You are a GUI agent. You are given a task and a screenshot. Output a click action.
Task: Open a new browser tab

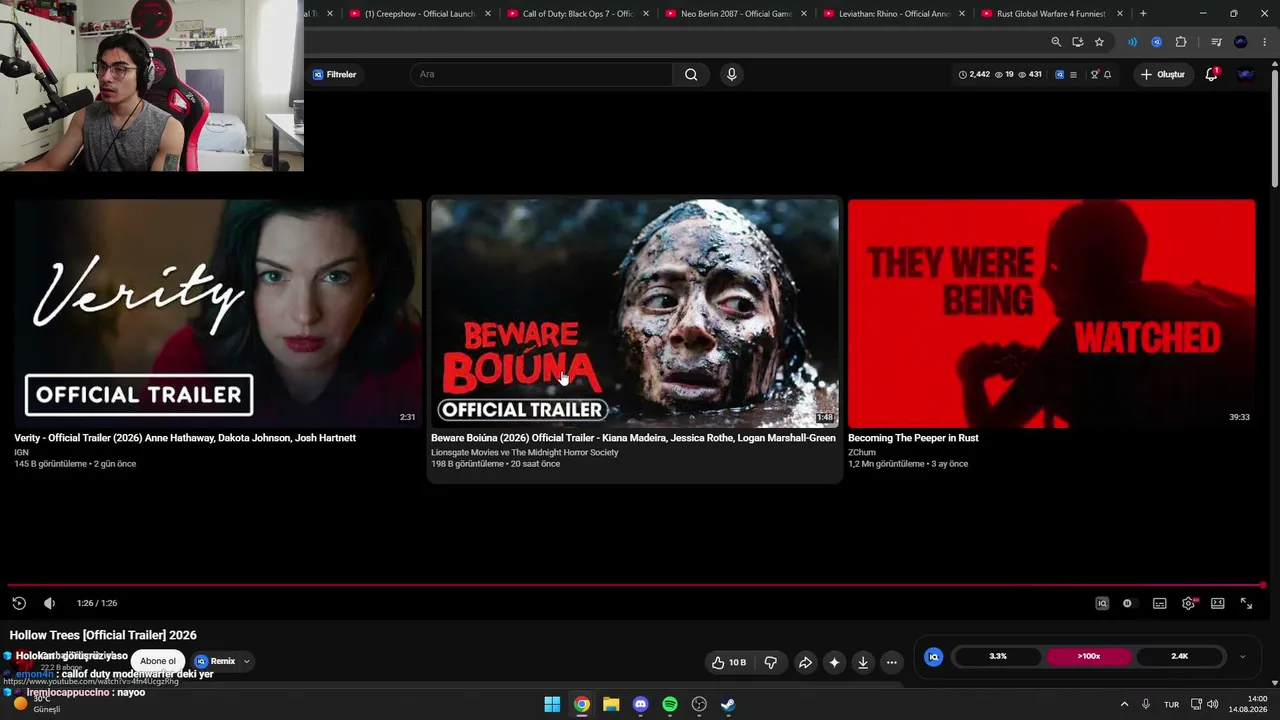[x=1143, y=14]
